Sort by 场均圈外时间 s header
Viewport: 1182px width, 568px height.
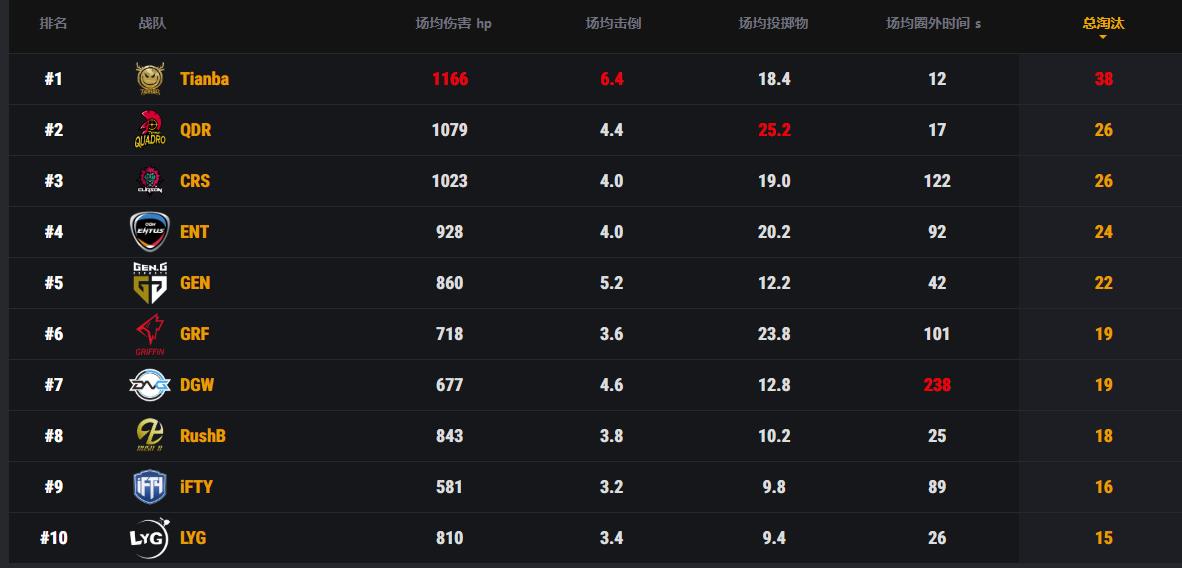pyautogui.click(x=933, y=23)
